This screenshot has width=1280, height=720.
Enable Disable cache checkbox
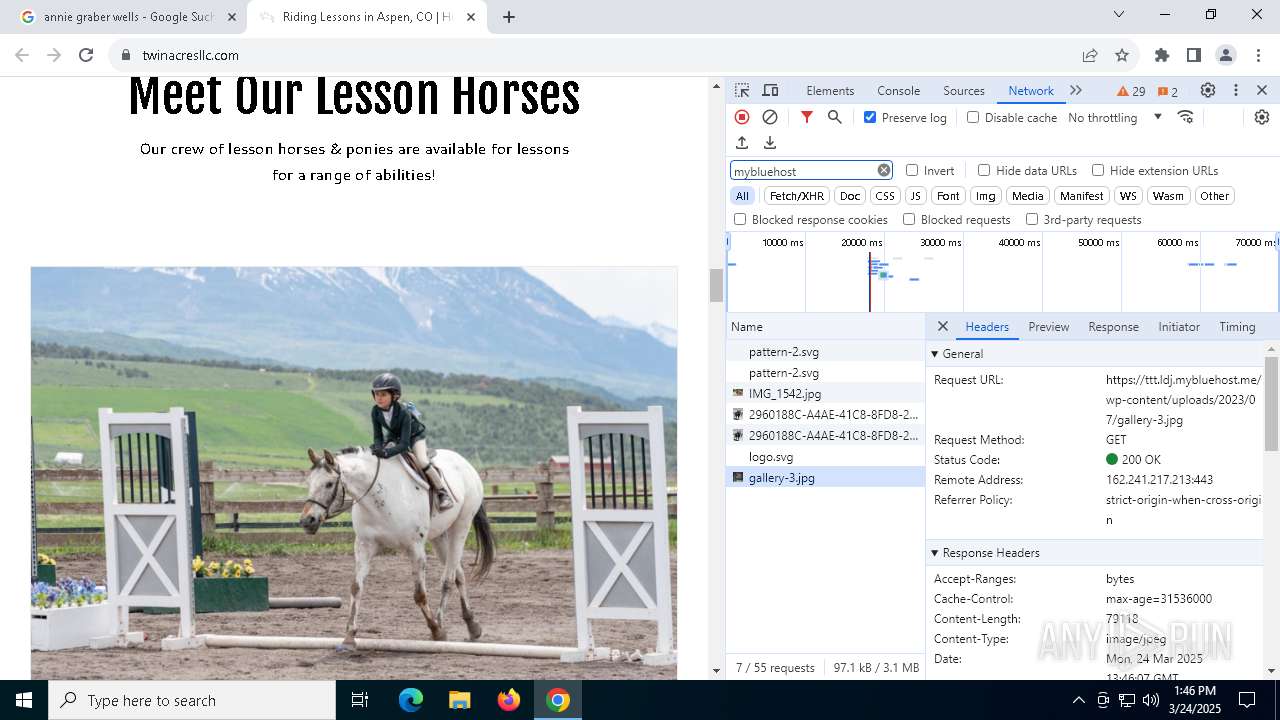(x=973, y=117)
